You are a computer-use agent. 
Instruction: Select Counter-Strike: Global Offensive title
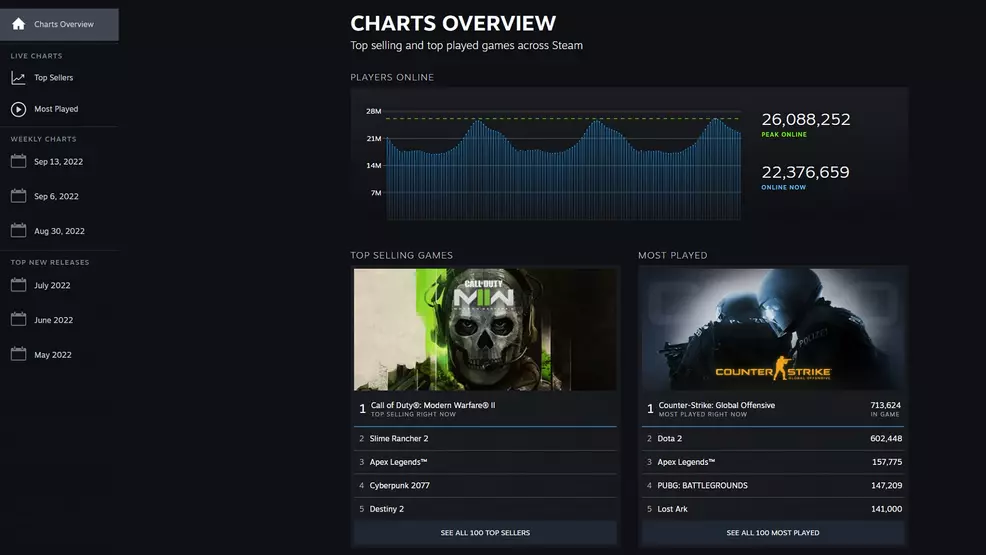[716, 405]
